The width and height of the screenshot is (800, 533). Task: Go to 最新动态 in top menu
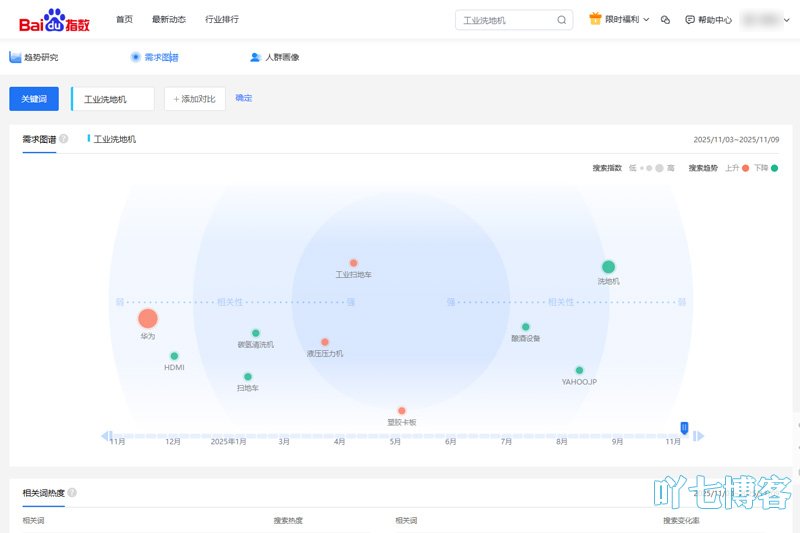(168, 19)
